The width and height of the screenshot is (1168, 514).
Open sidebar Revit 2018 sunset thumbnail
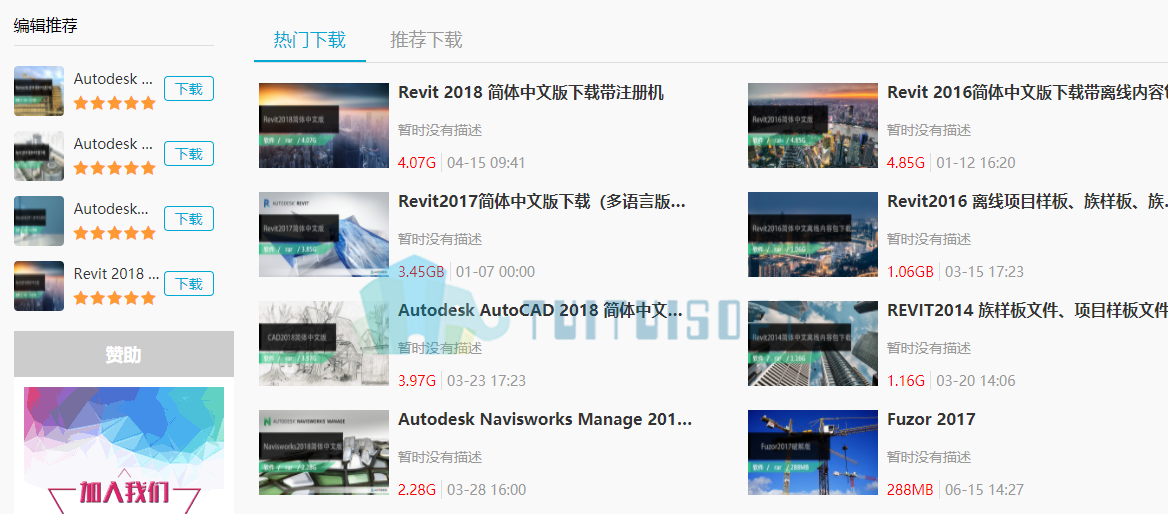[39, 286]
